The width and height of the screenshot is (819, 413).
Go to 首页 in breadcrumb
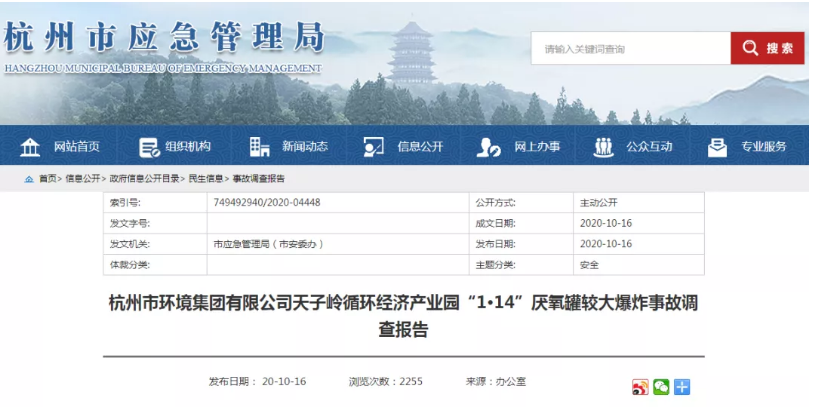[x=47, y=179]
